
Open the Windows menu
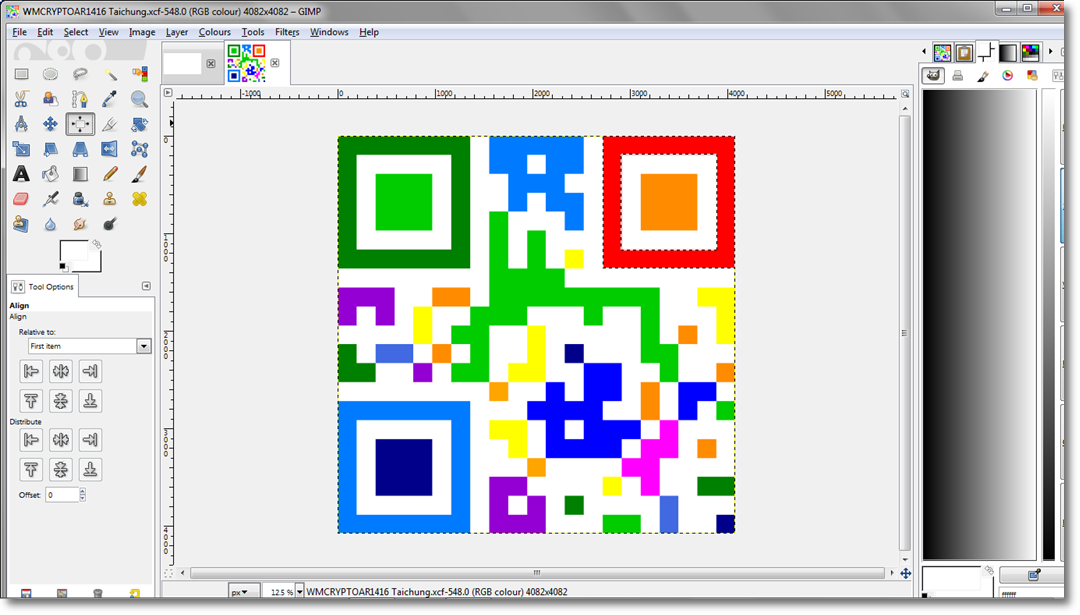pyautogui.click(x=329, y=32)
